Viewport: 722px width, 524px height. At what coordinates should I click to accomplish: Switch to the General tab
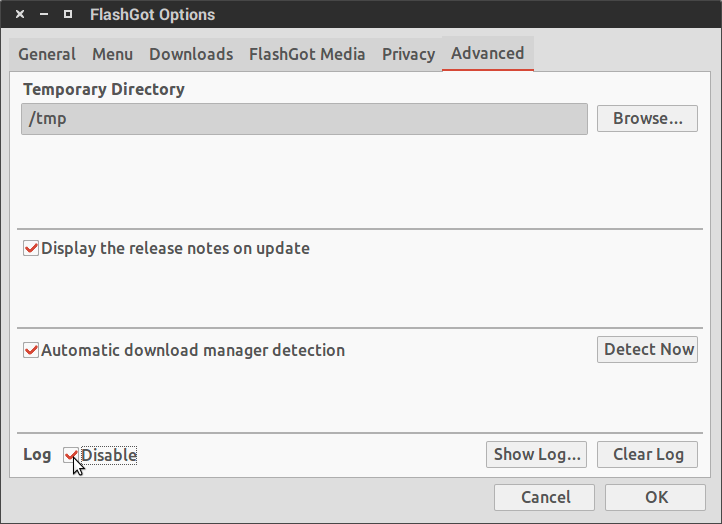pos(47,54)
